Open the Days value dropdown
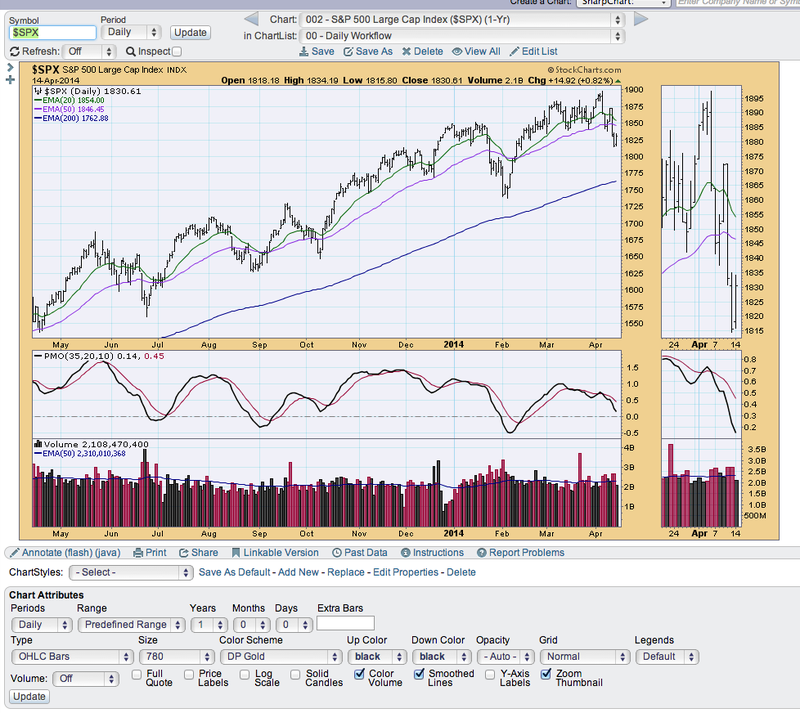Image resolution: width=800 pixels, height=713 pixels. (x=294, y=625)
